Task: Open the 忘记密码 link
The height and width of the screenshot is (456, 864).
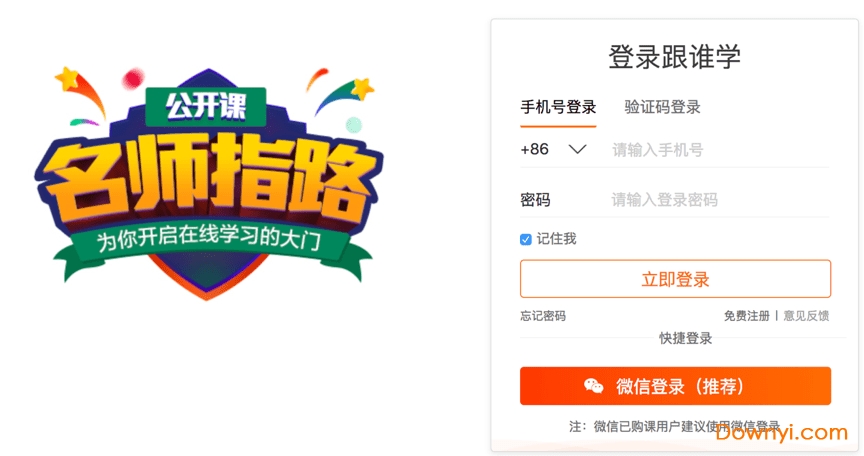Action: coord(543,316)
